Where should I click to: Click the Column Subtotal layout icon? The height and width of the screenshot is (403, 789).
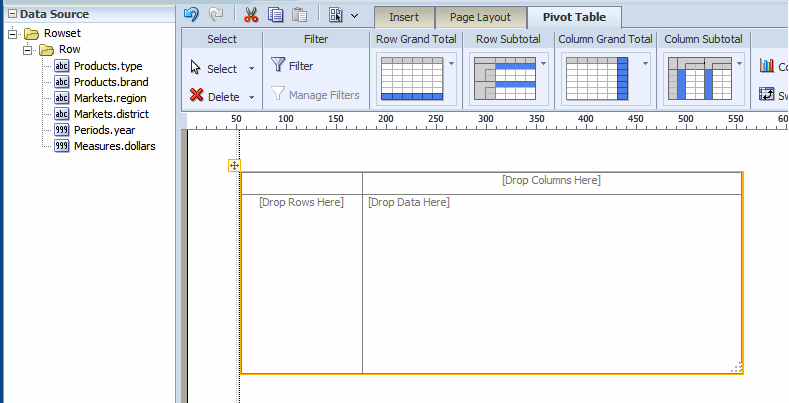click(700, 78)
